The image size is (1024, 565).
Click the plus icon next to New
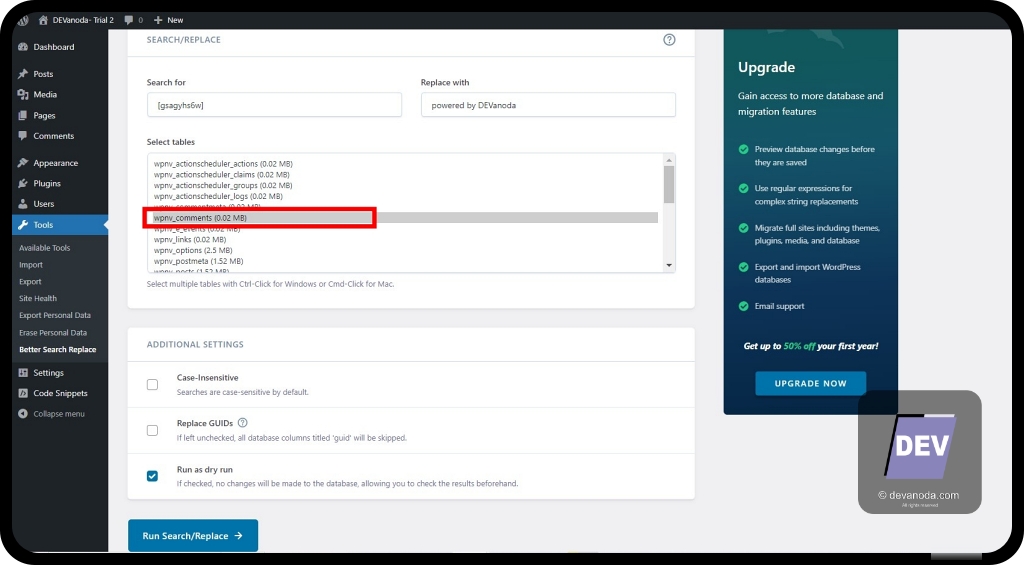157,20
